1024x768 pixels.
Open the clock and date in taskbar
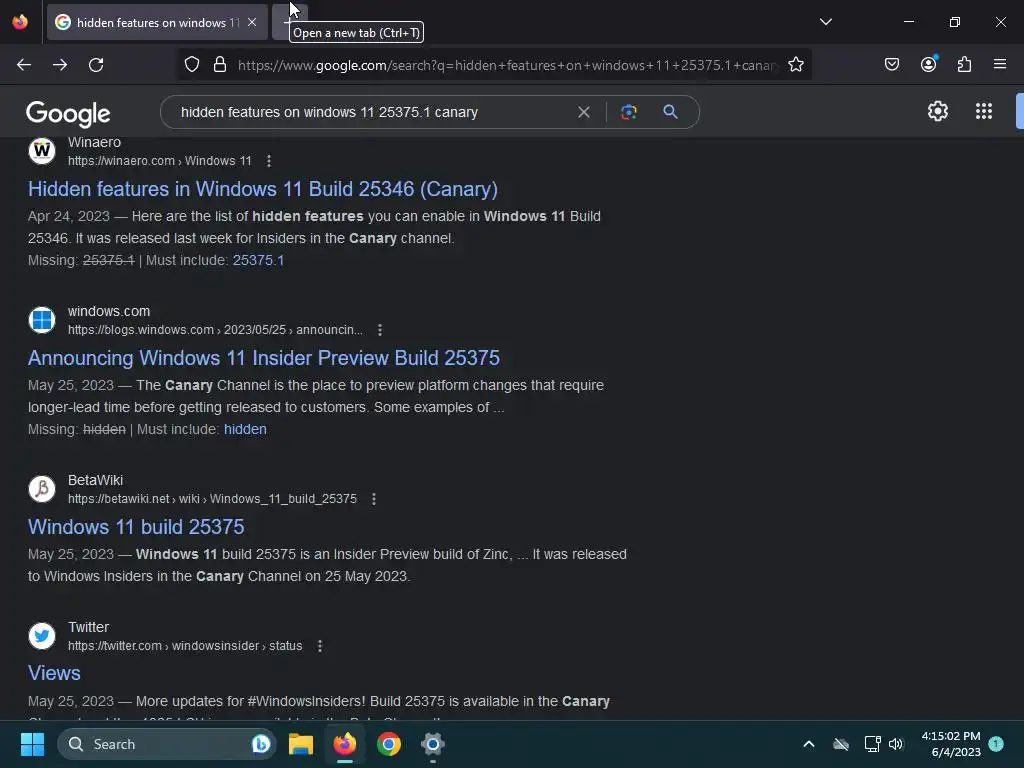(x=951, y=744)
